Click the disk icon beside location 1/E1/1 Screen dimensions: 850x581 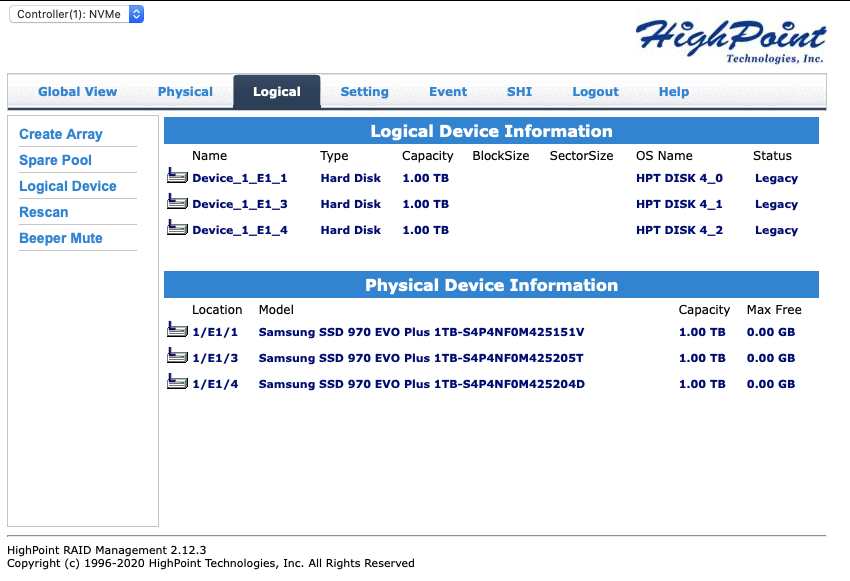coord(177,329)
